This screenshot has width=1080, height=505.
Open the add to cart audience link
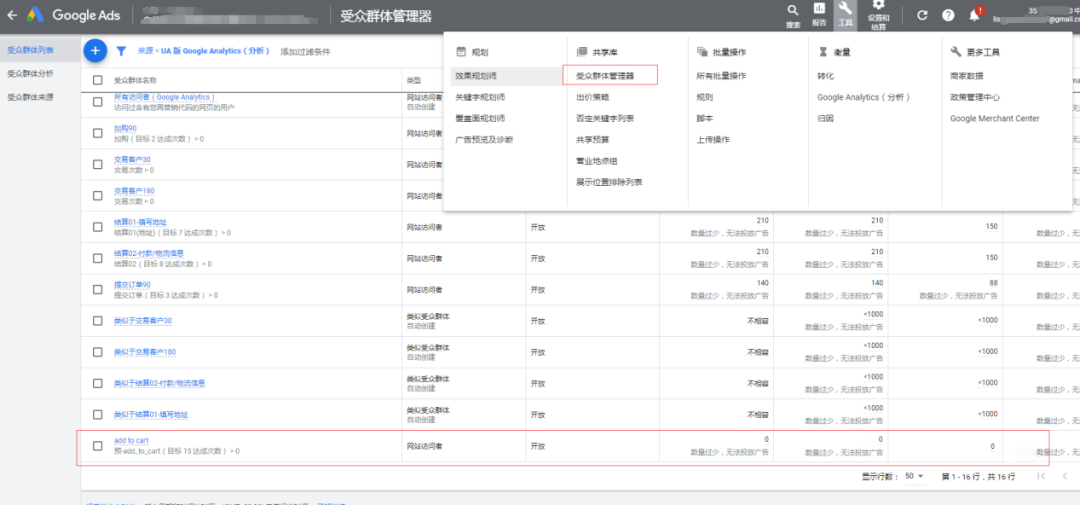click(x=132, y=440)
